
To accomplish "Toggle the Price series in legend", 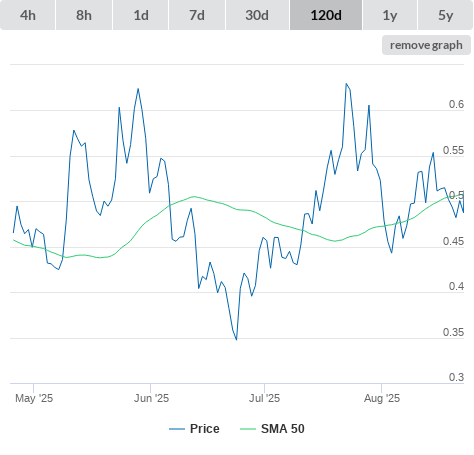I will (x=205, y=429).
